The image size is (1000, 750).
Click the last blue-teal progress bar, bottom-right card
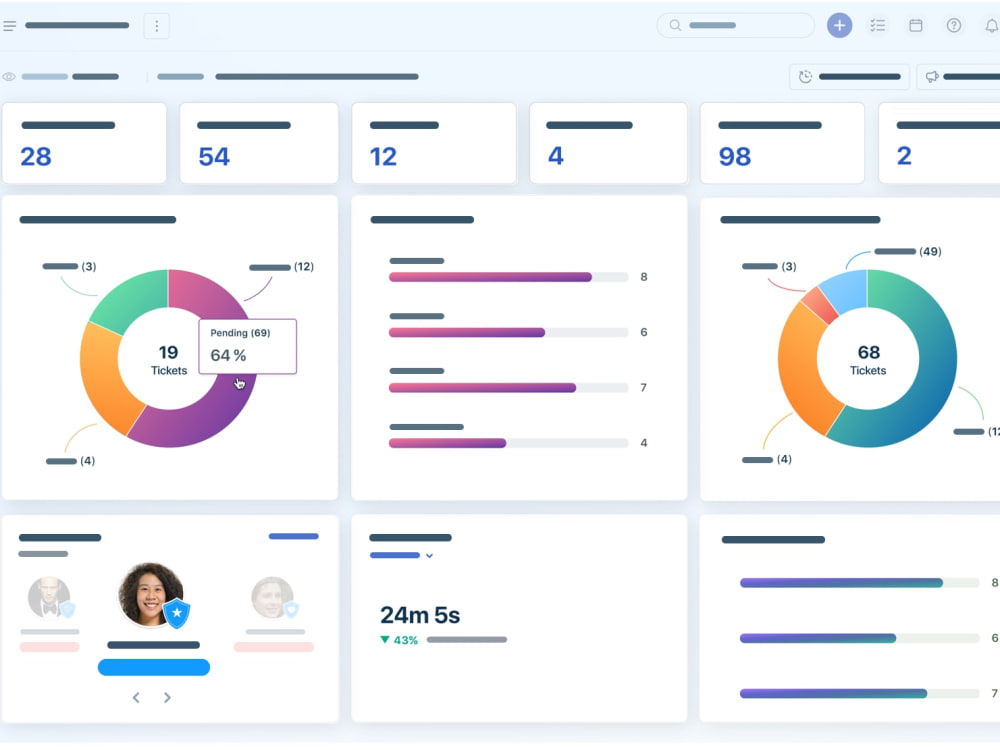(x=859, y=693)
